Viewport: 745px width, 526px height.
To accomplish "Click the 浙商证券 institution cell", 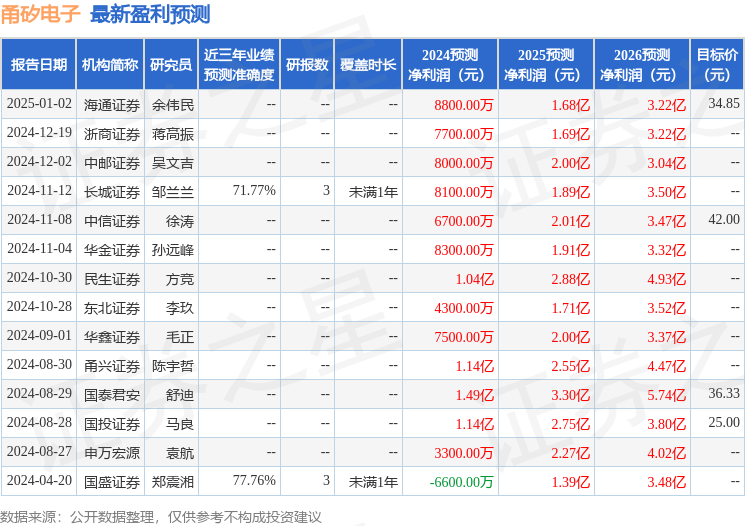I will coord(112,134).
